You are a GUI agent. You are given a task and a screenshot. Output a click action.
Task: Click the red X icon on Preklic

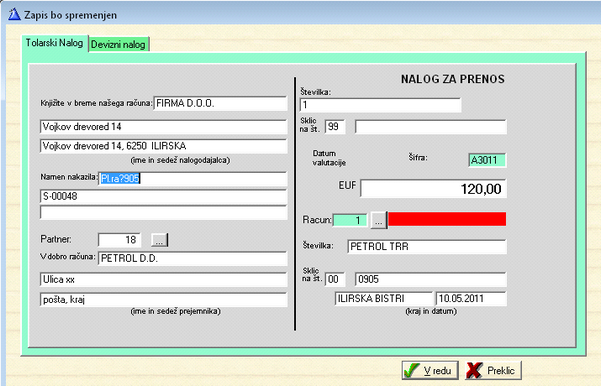point(475,370)
